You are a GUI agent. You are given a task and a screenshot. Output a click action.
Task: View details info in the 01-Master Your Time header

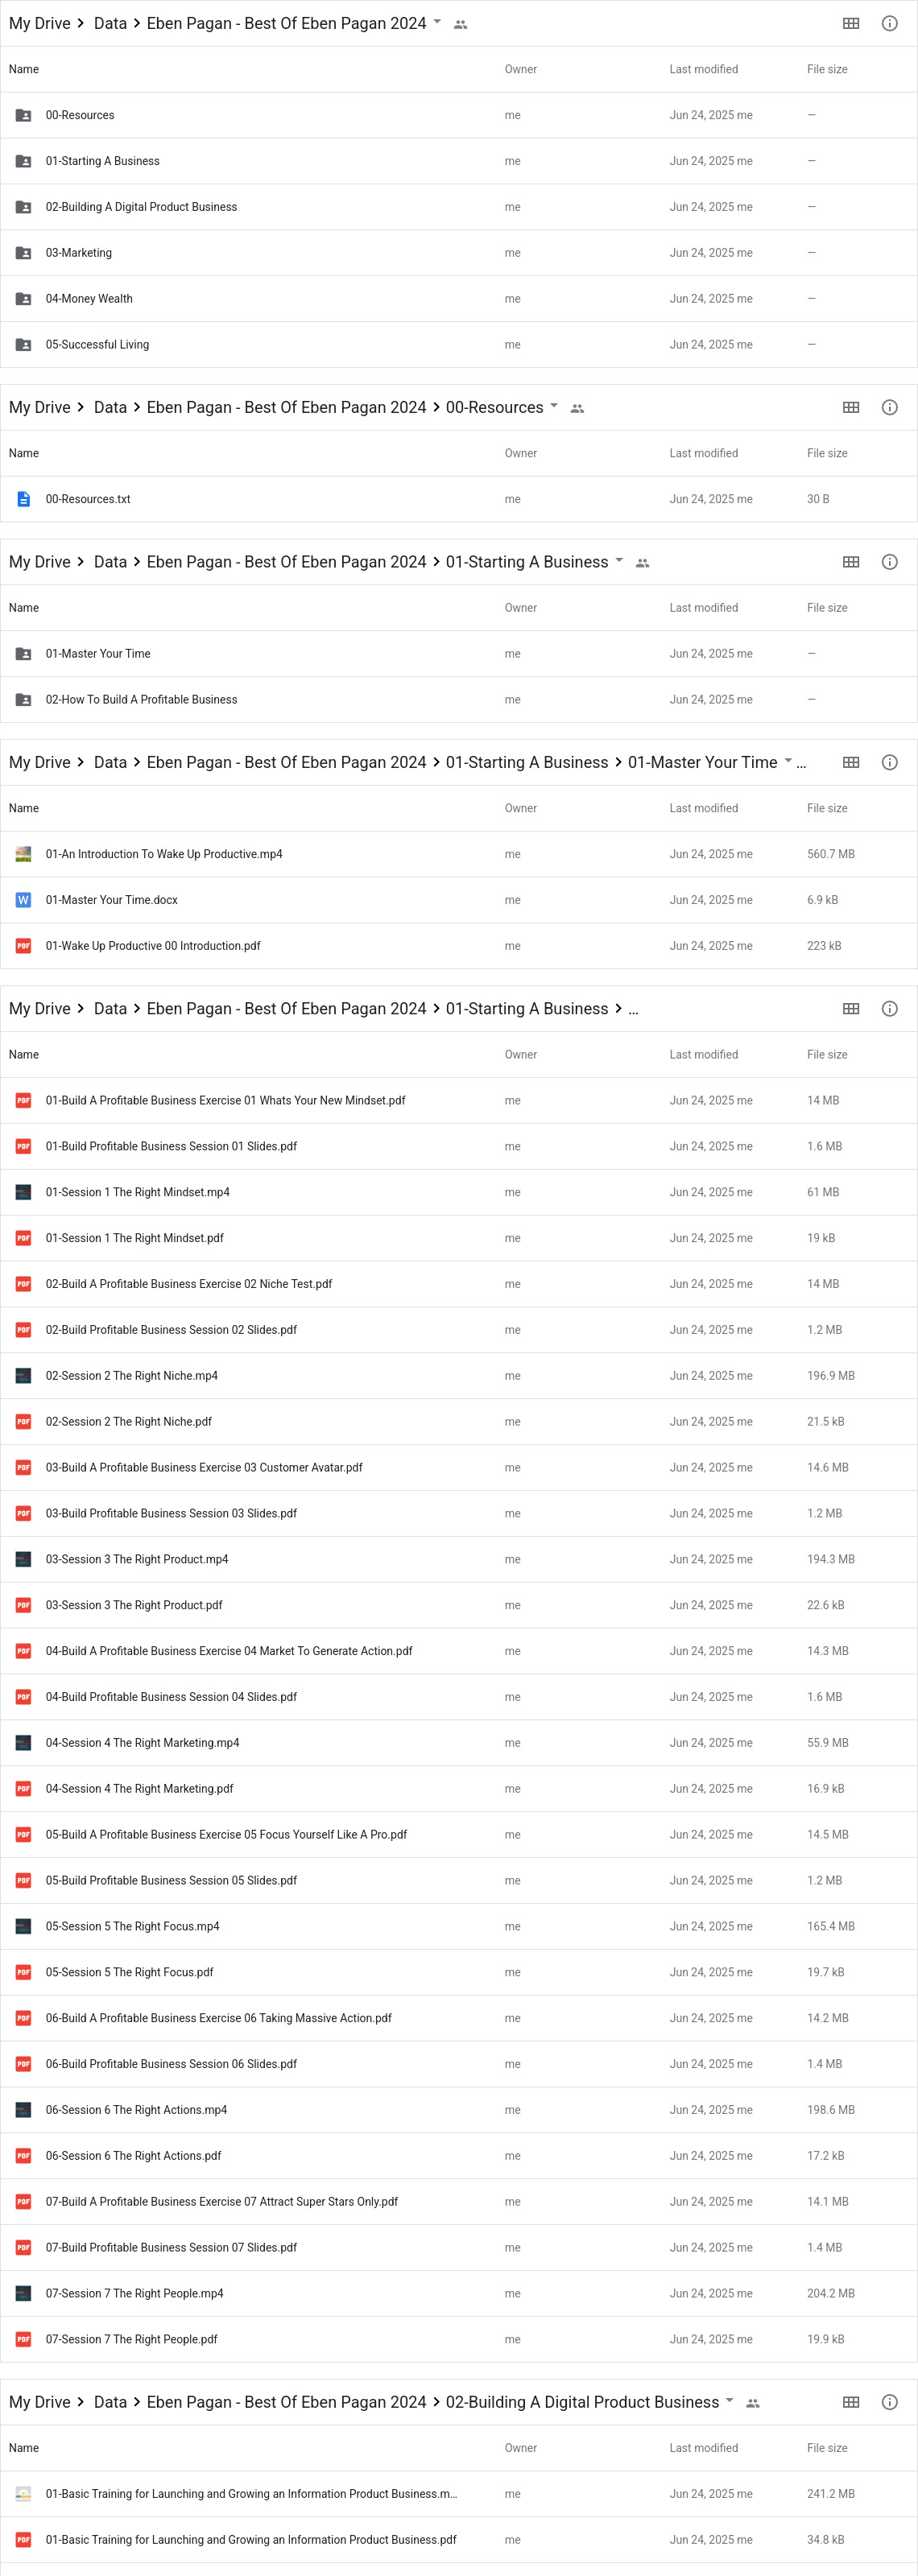[889, 762]
